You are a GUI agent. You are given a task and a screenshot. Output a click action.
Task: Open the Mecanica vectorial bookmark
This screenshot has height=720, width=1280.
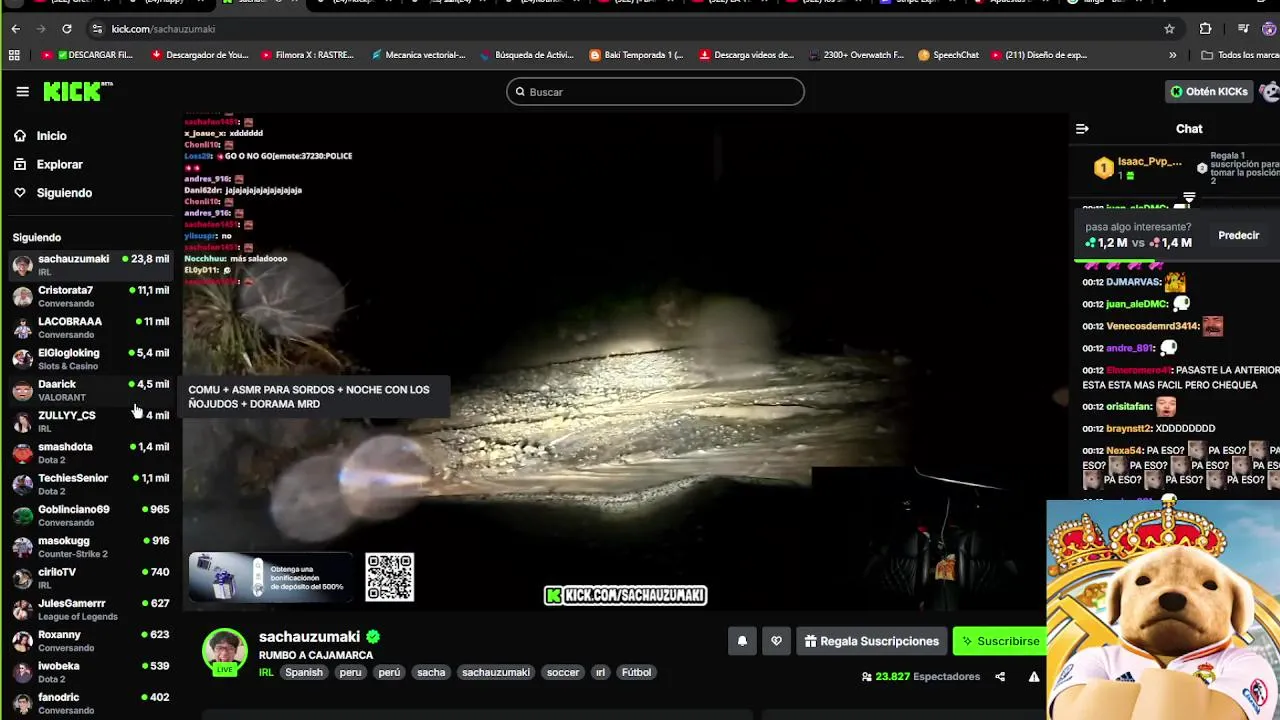click(x=418, y=55)
